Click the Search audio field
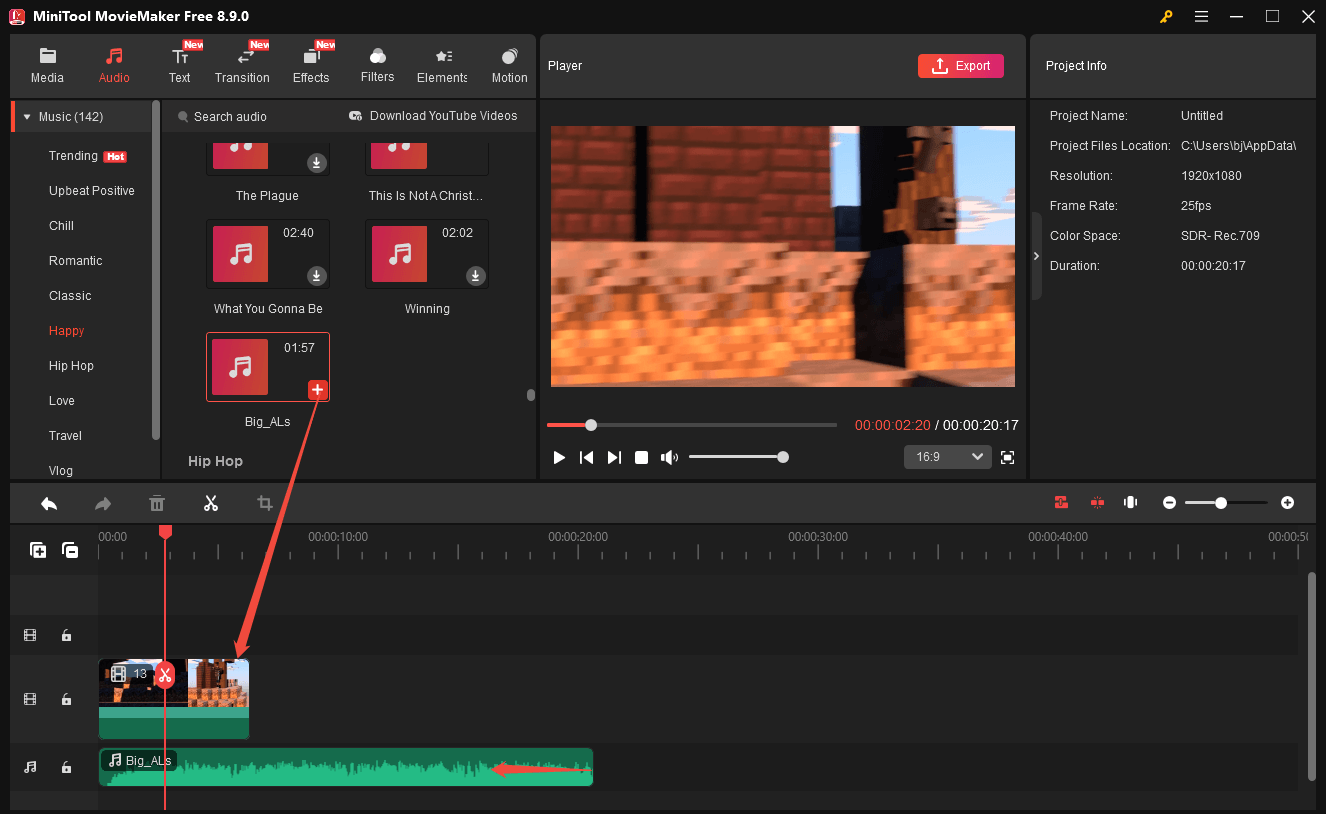Screen dimensions: 1326x814 (x=255, y=117)
